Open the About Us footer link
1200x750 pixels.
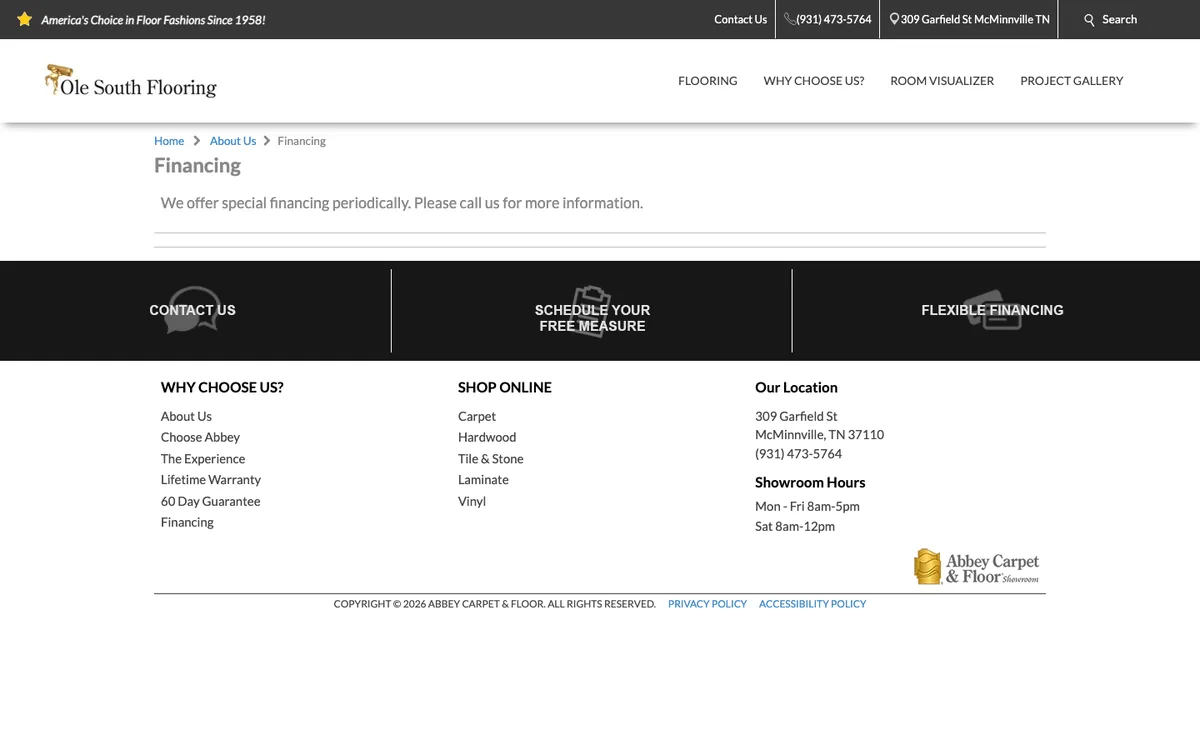(x=186, y=416)
